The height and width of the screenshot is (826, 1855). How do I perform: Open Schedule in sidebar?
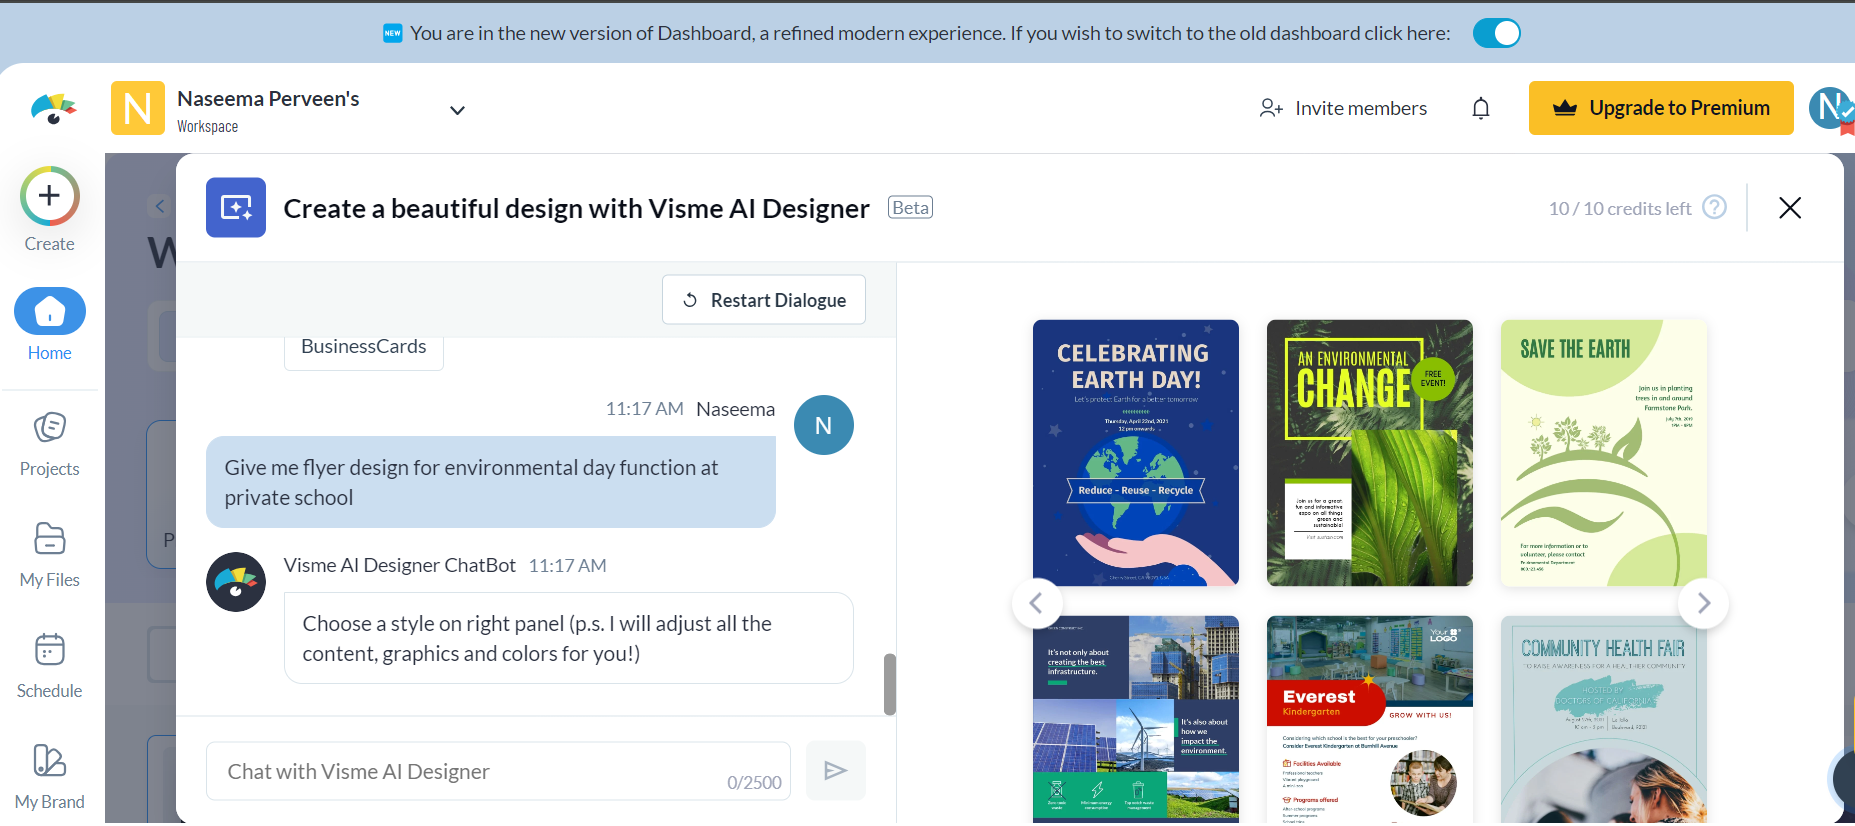pos(49,666)
